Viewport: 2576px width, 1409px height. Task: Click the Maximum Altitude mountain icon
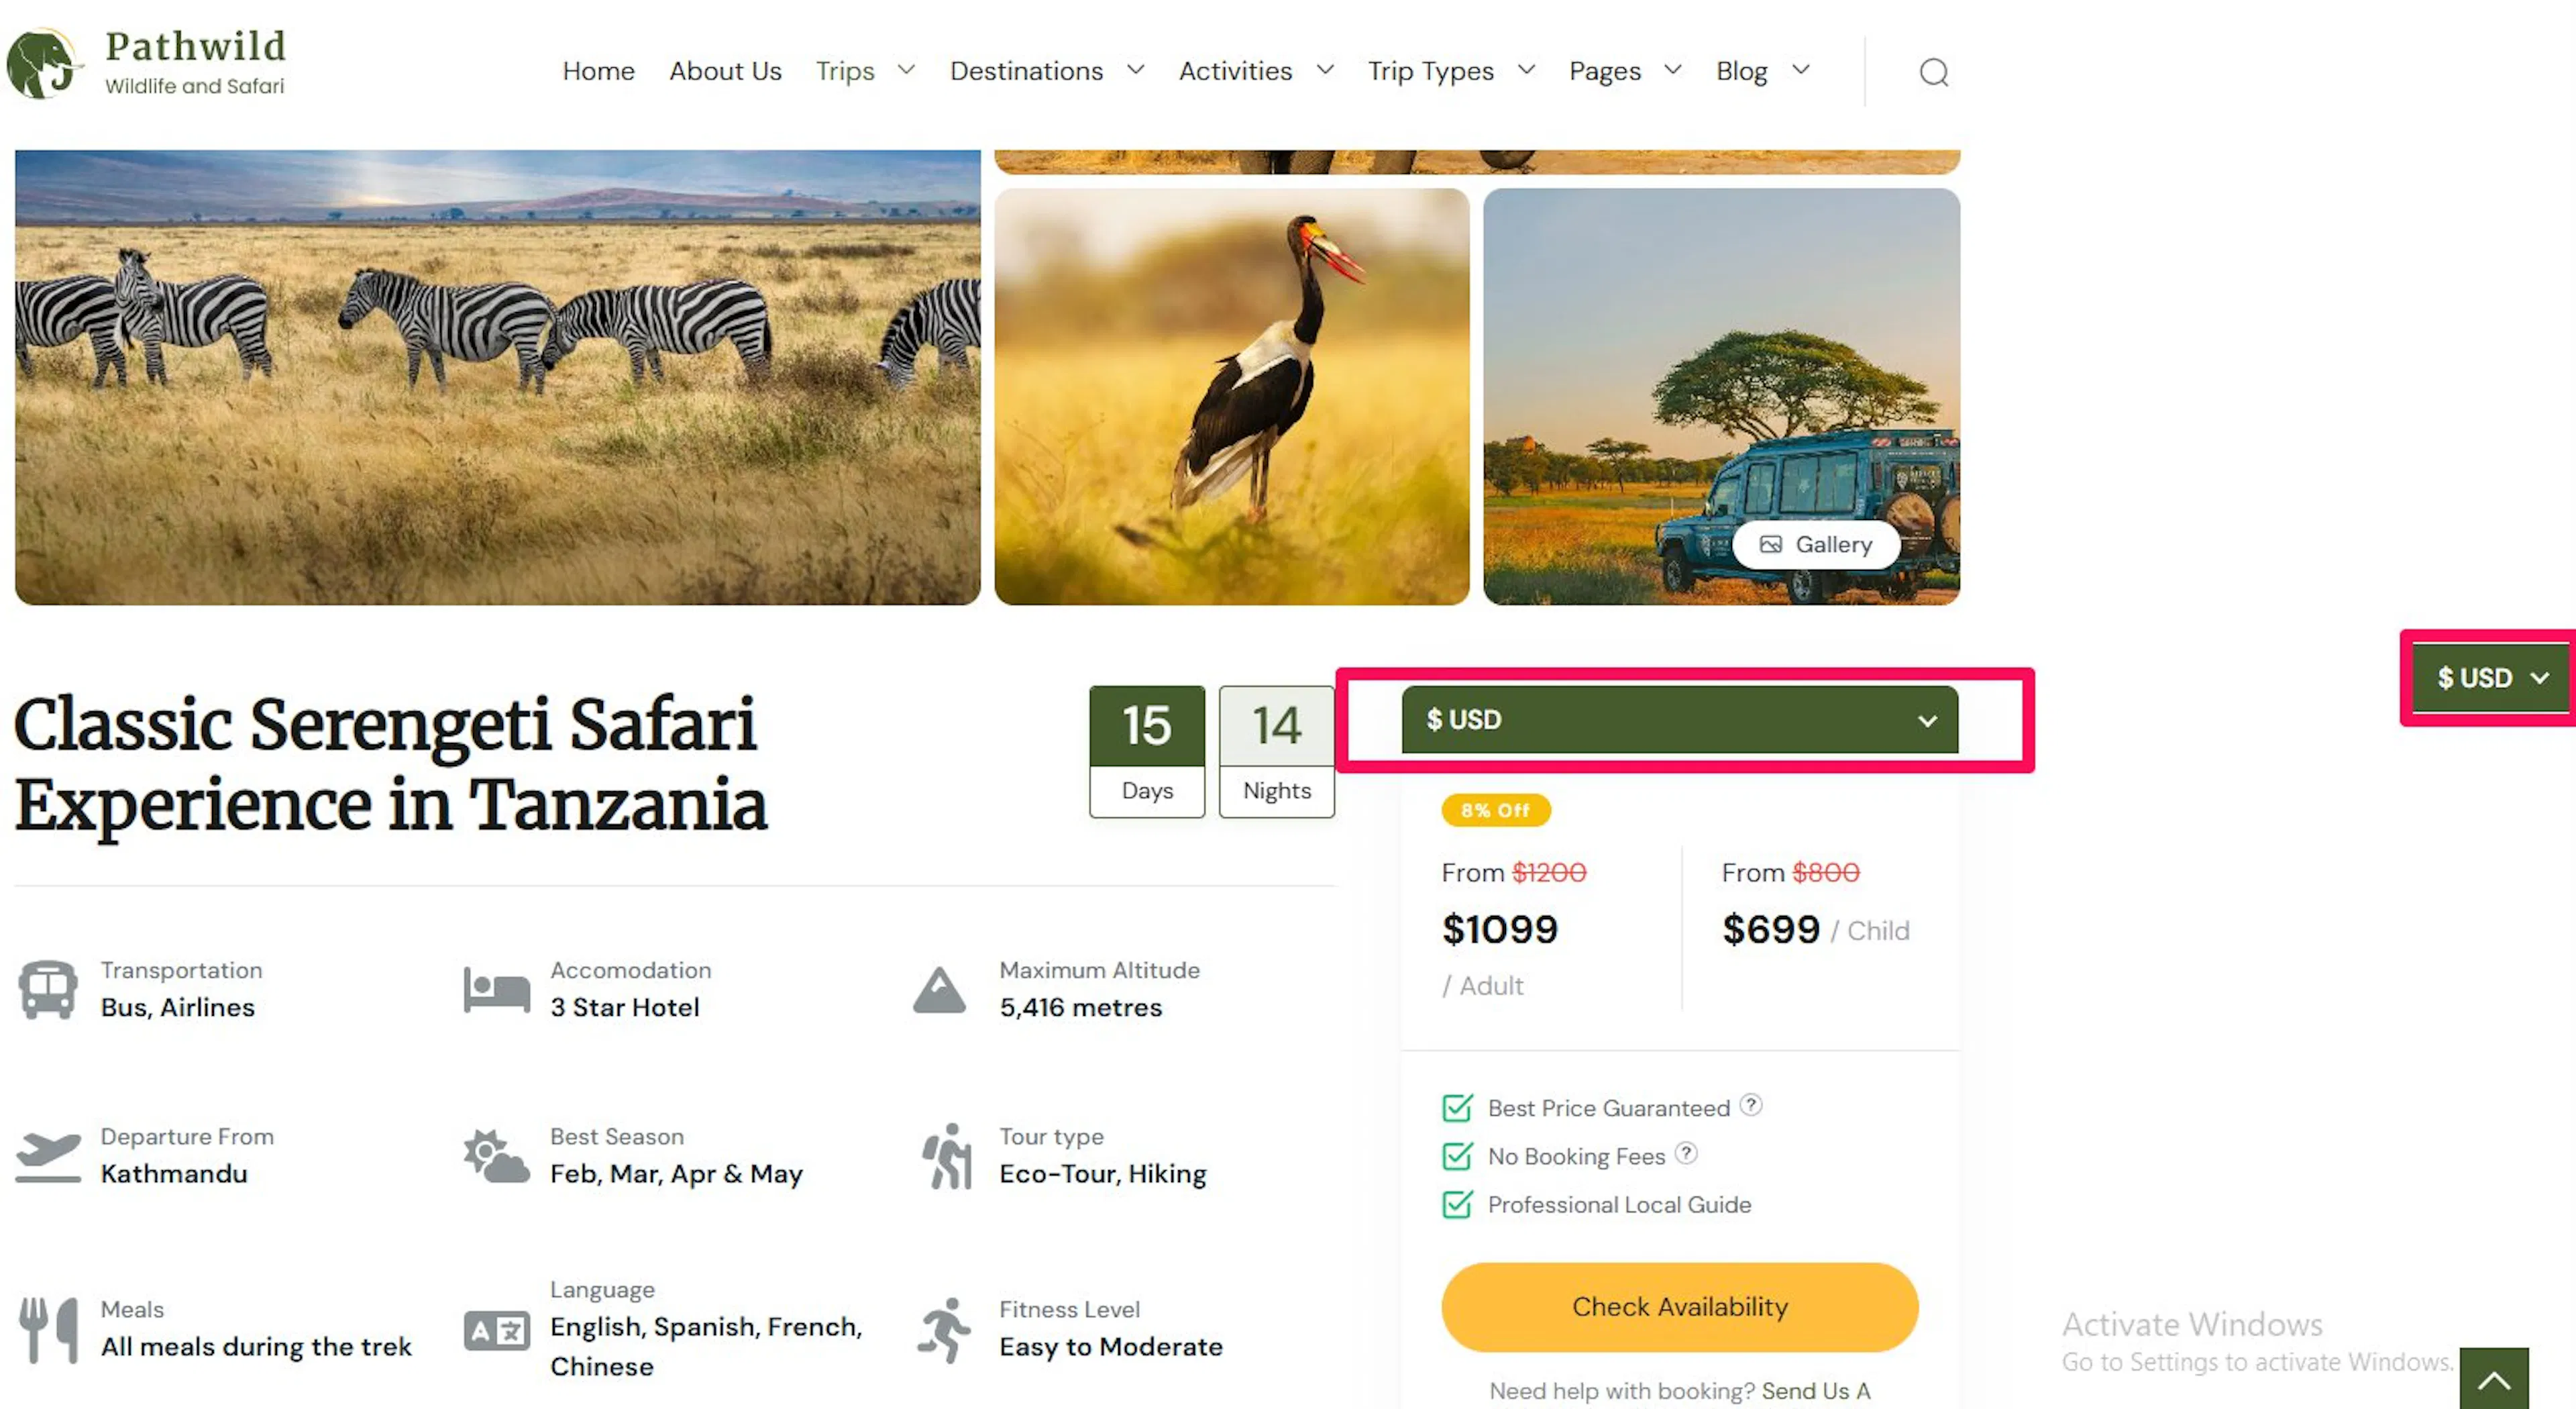[939, 990]
